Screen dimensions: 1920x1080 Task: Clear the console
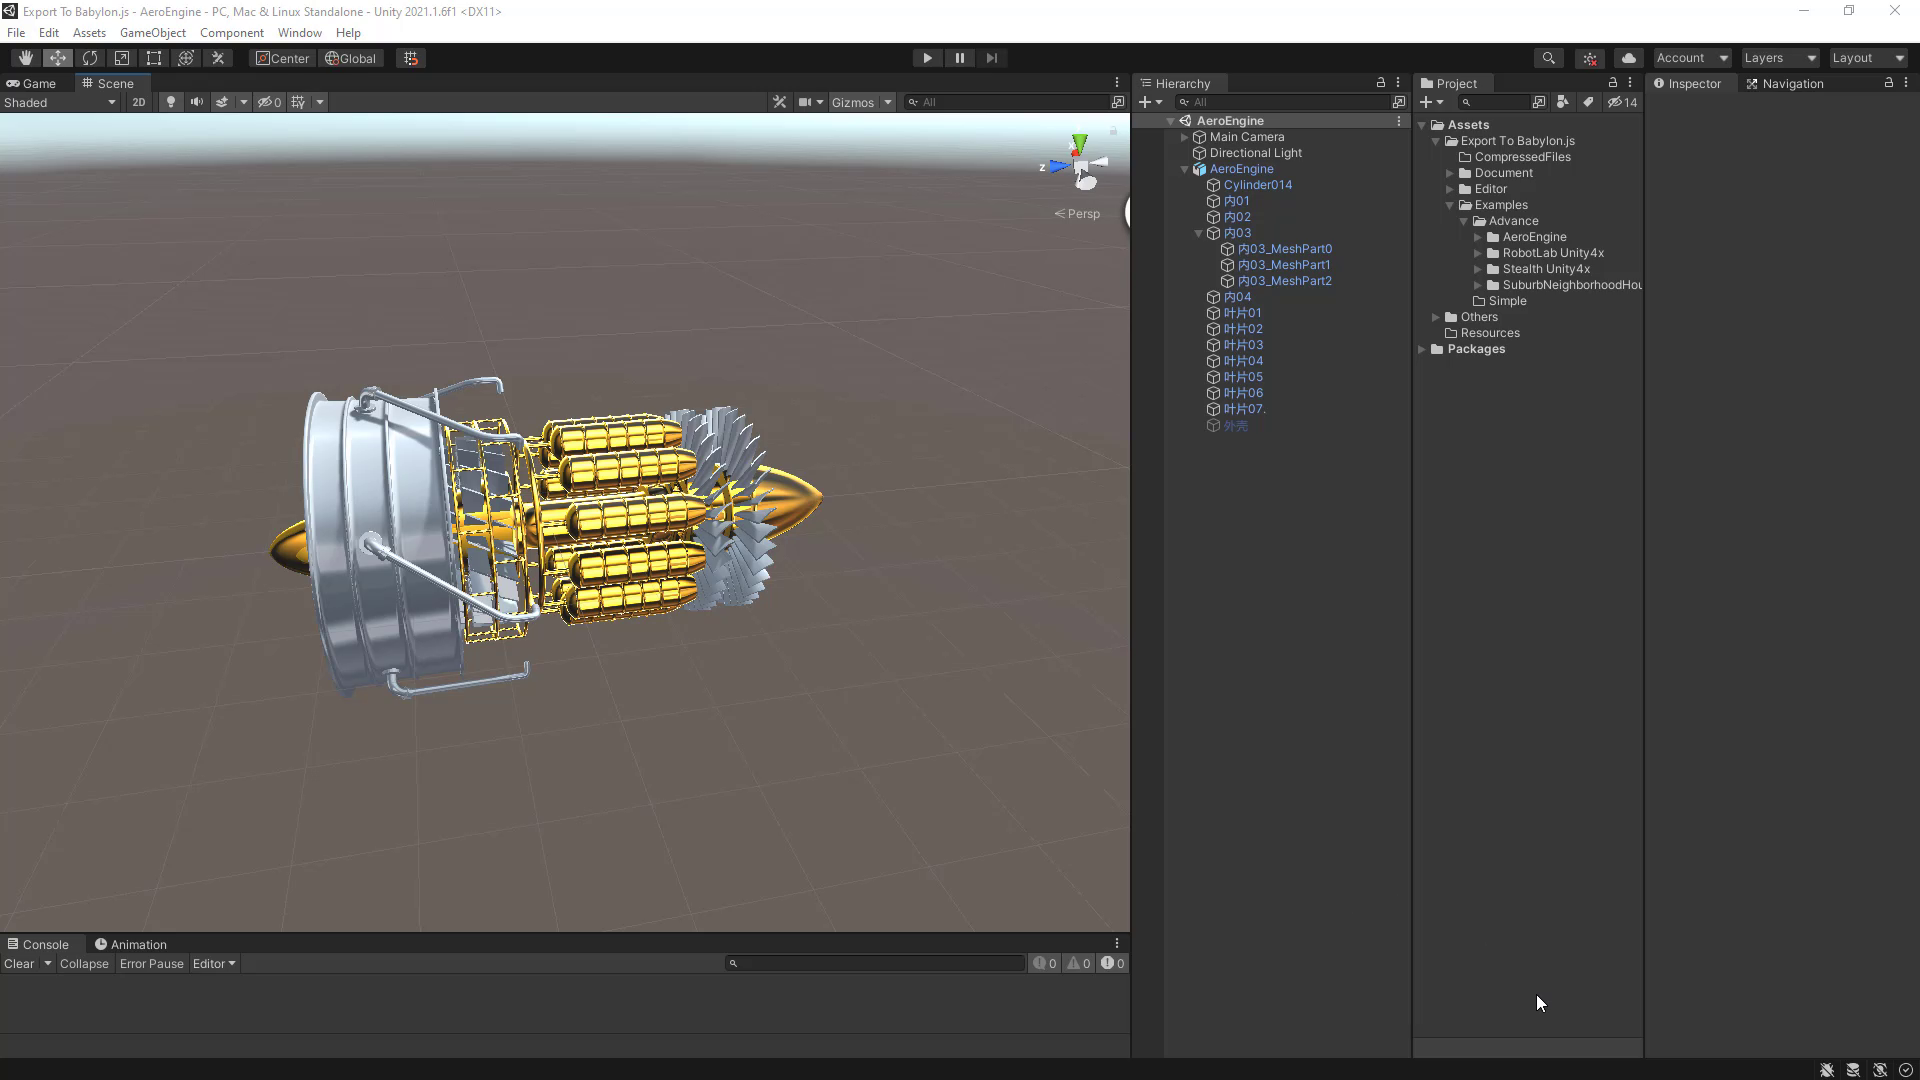point(19,963)
